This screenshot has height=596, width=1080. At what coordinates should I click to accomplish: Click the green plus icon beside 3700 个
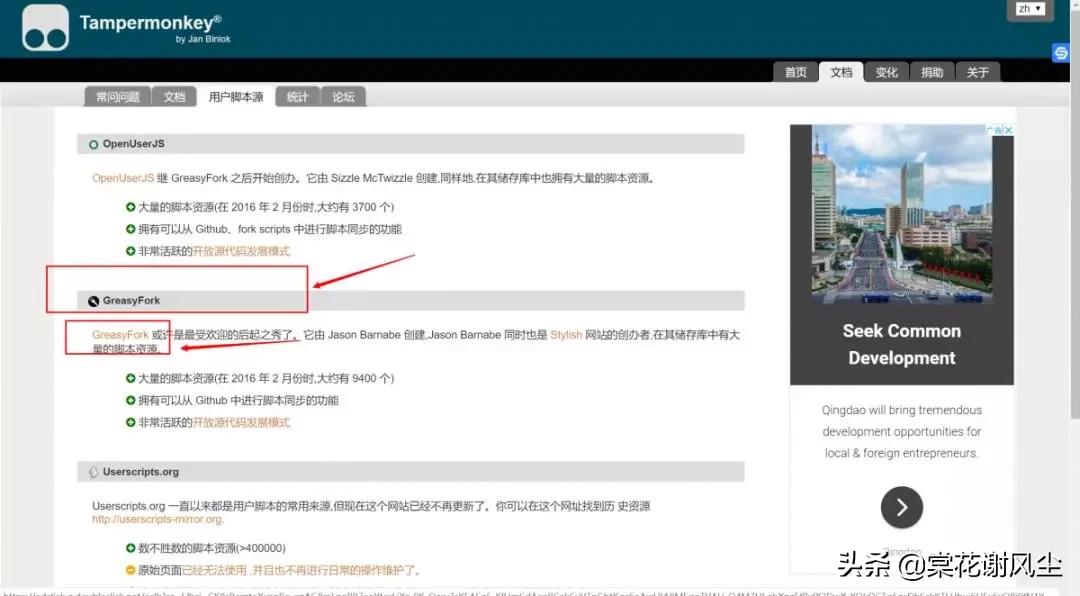[x=131, y=207]
